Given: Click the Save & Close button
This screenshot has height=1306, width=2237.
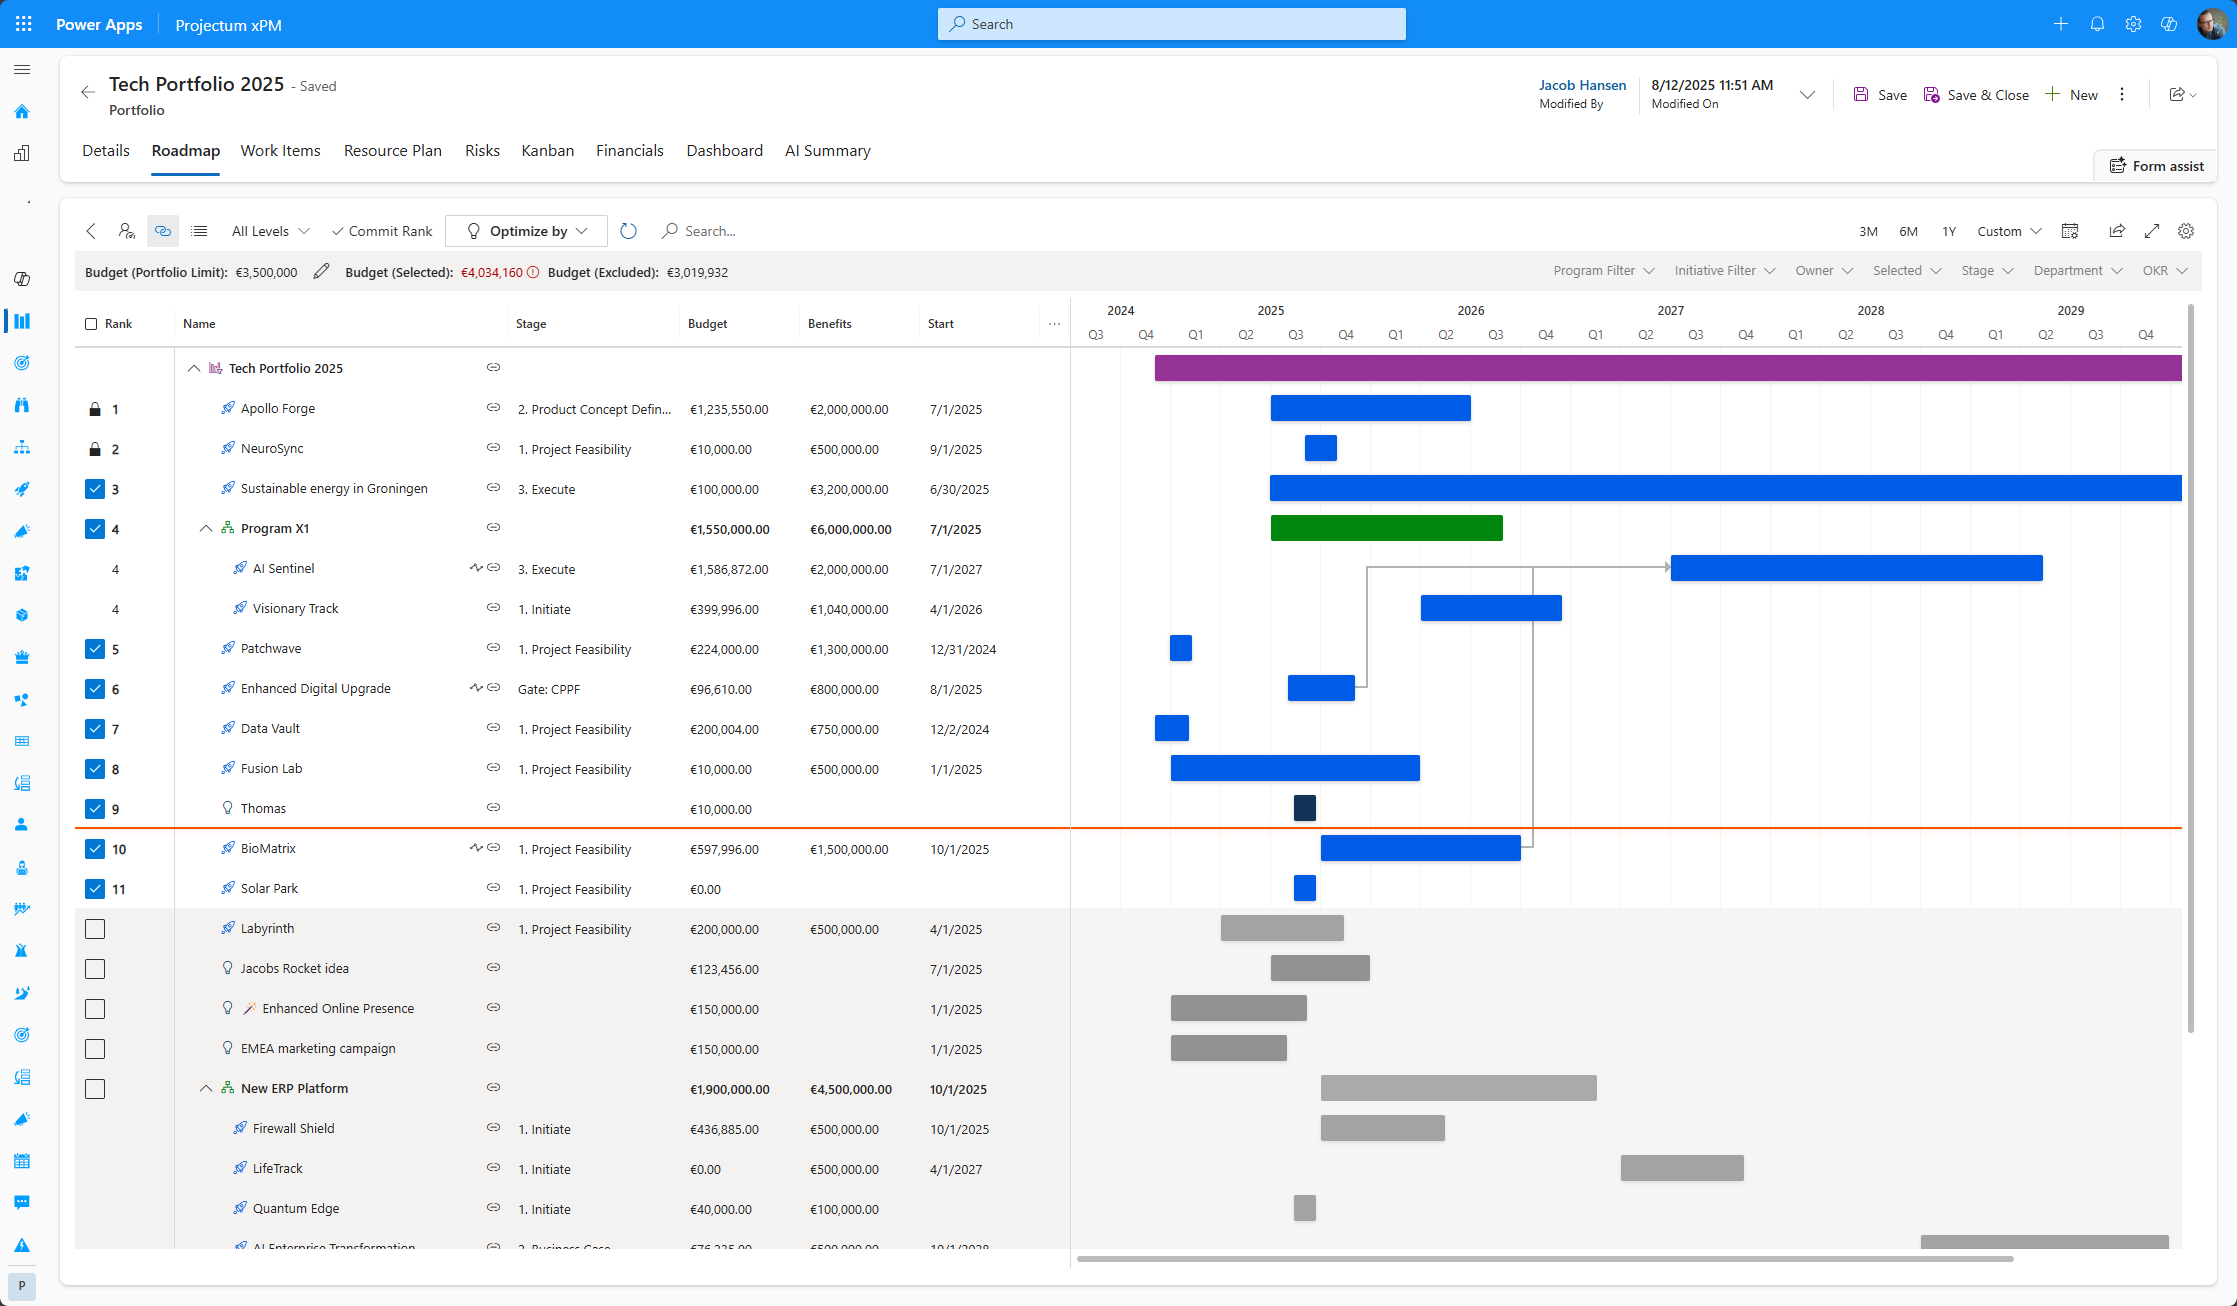Looking at the screenshot, I should pos(1977,94).
